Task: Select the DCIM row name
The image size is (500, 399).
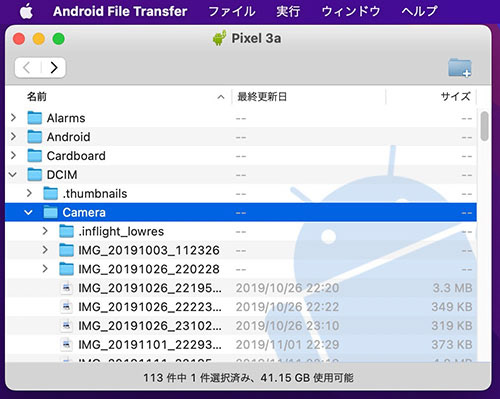Action: click(62, 175)
